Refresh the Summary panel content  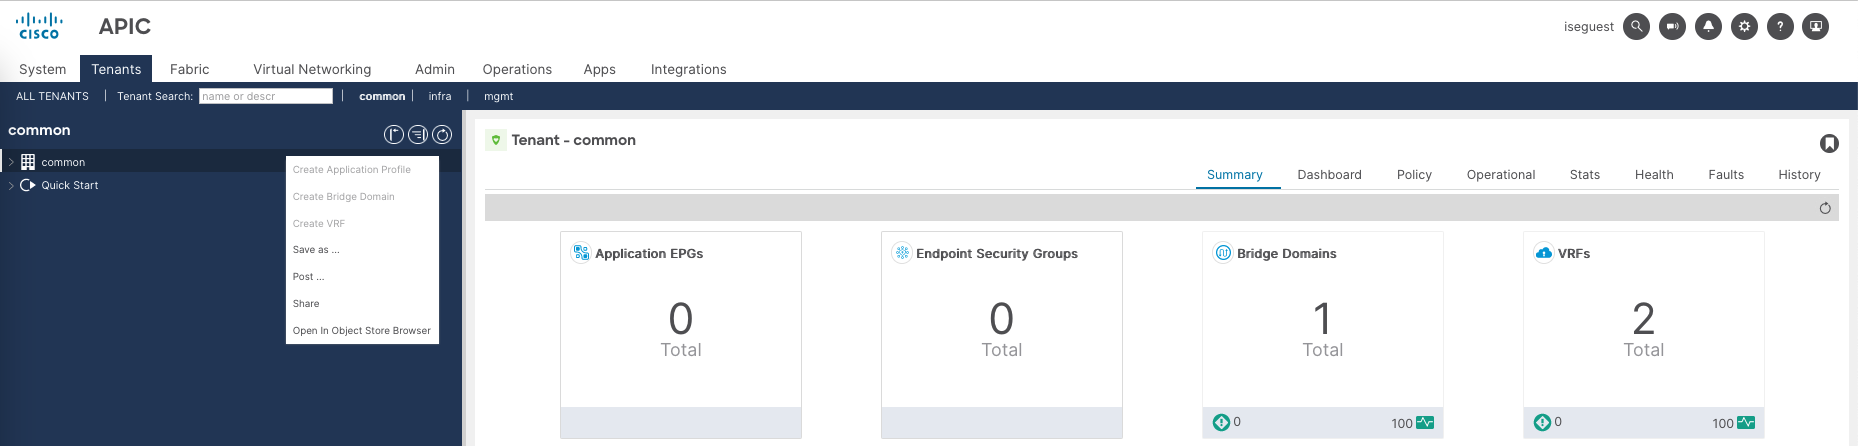(x=1825, y=208)
